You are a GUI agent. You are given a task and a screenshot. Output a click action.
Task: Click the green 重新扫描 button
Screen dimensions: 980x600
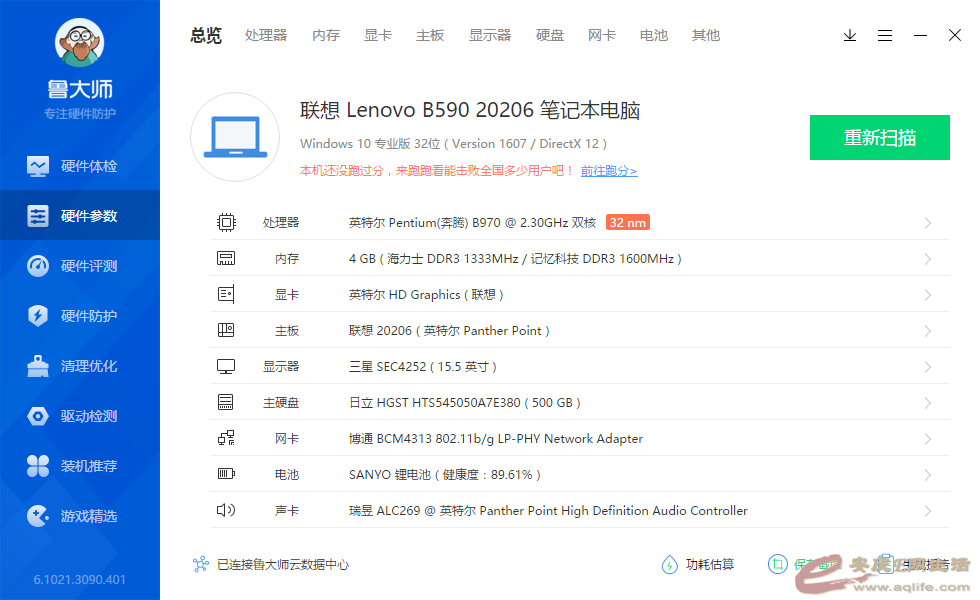[x=879, y=138]
